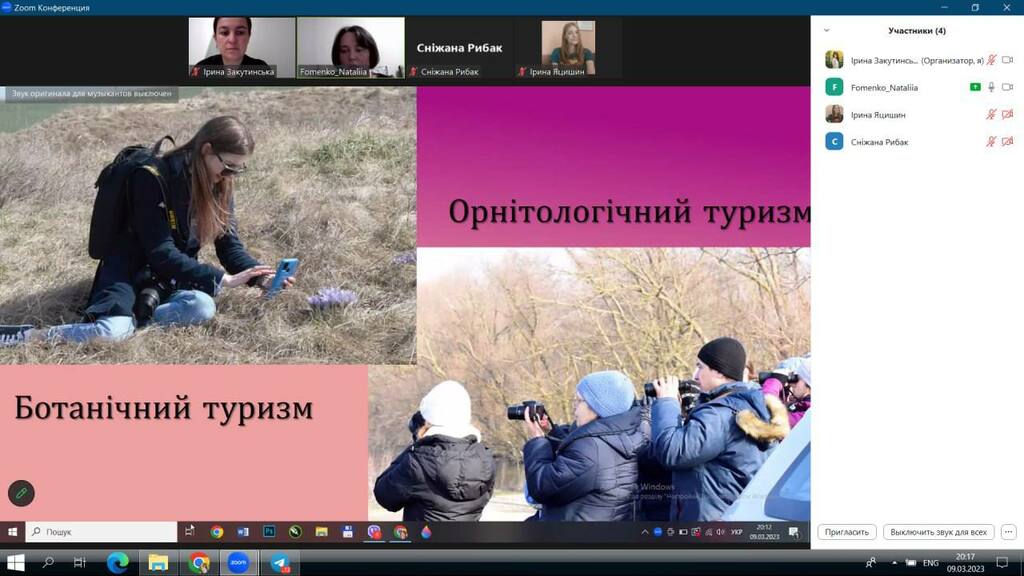Click Выключить звук для всех button
This screenshot has height=576, width=1024.
(939, 532)
